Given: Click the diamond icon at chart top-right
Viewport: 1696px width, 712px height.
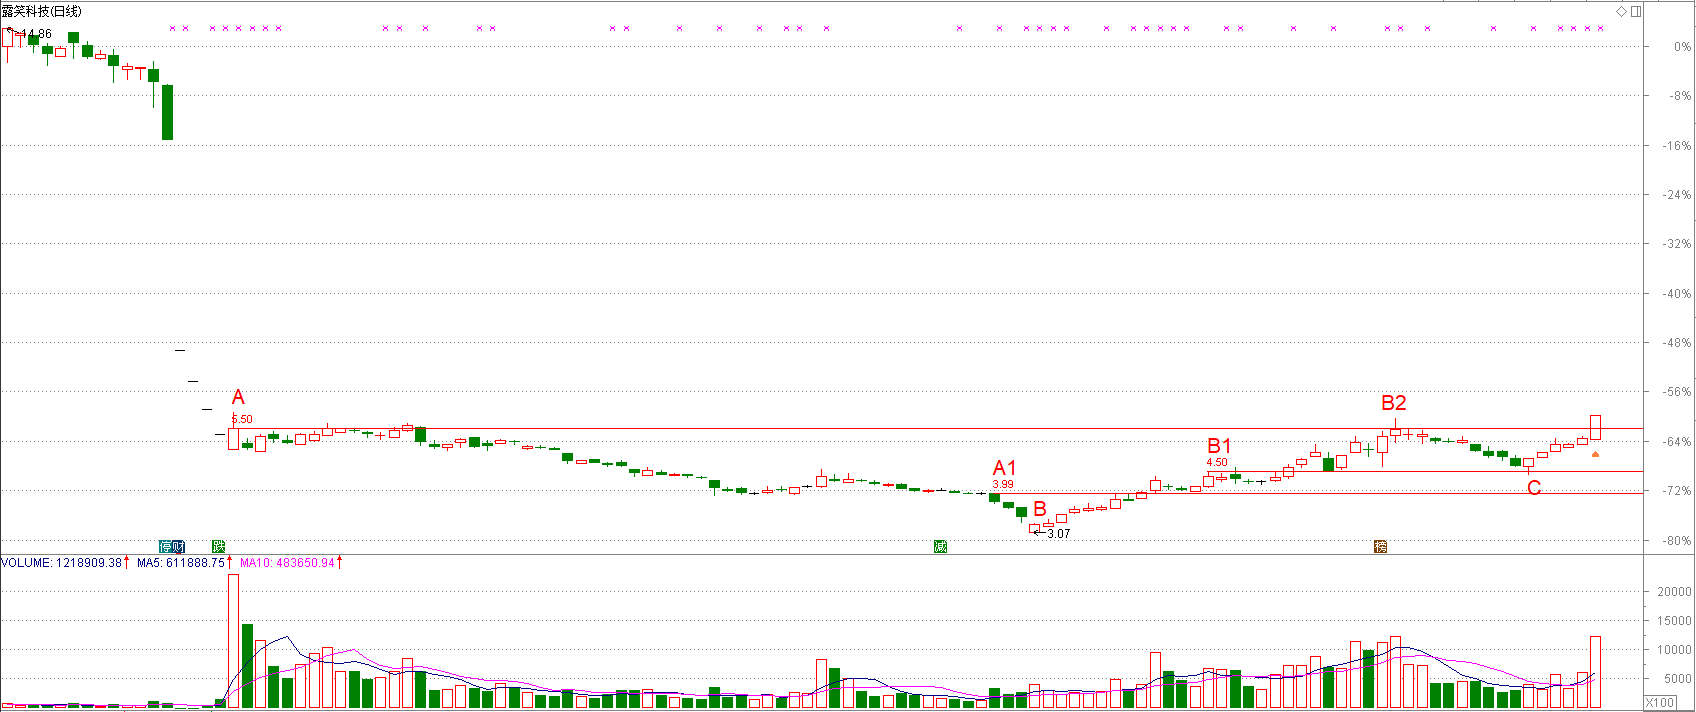Looking at the screenshot, I should pos(1622,11).
